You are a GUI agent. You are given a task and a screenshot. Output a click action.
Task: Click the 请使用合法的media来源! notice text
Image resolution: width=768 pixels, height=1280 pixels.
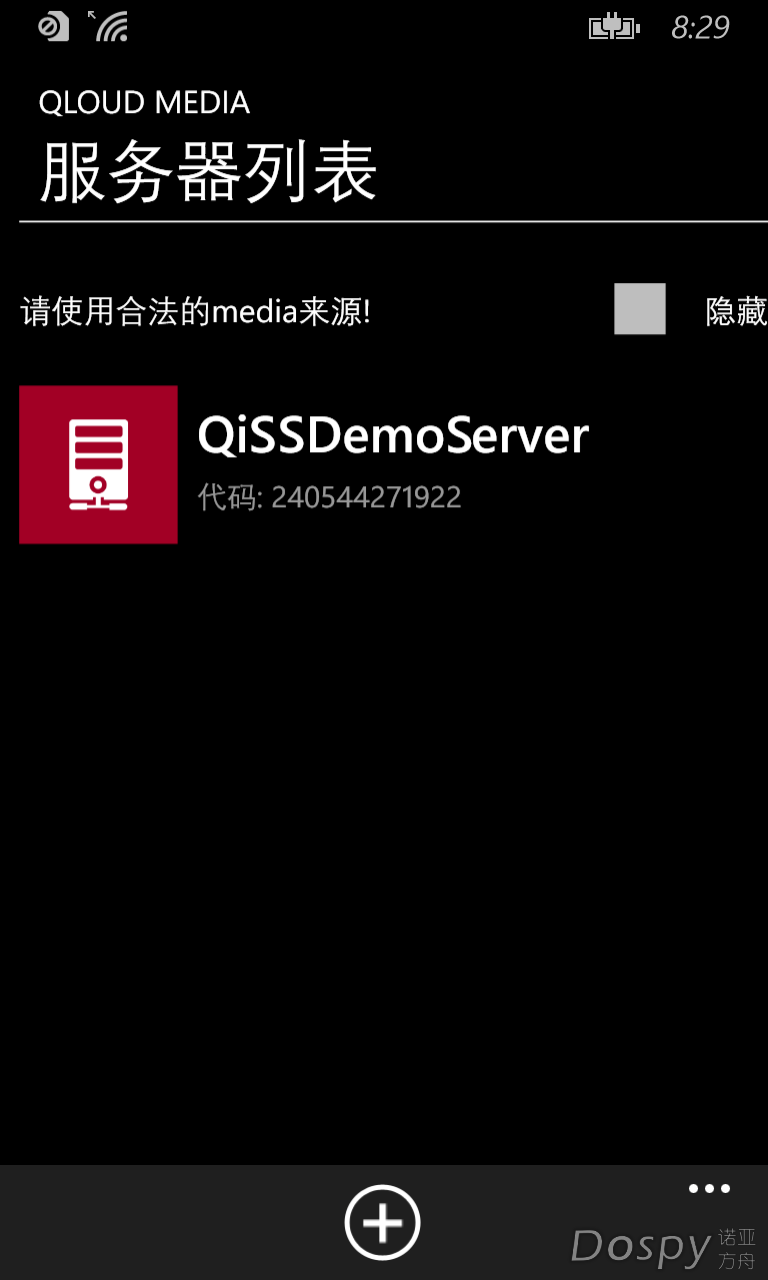[x=196, y=312]
